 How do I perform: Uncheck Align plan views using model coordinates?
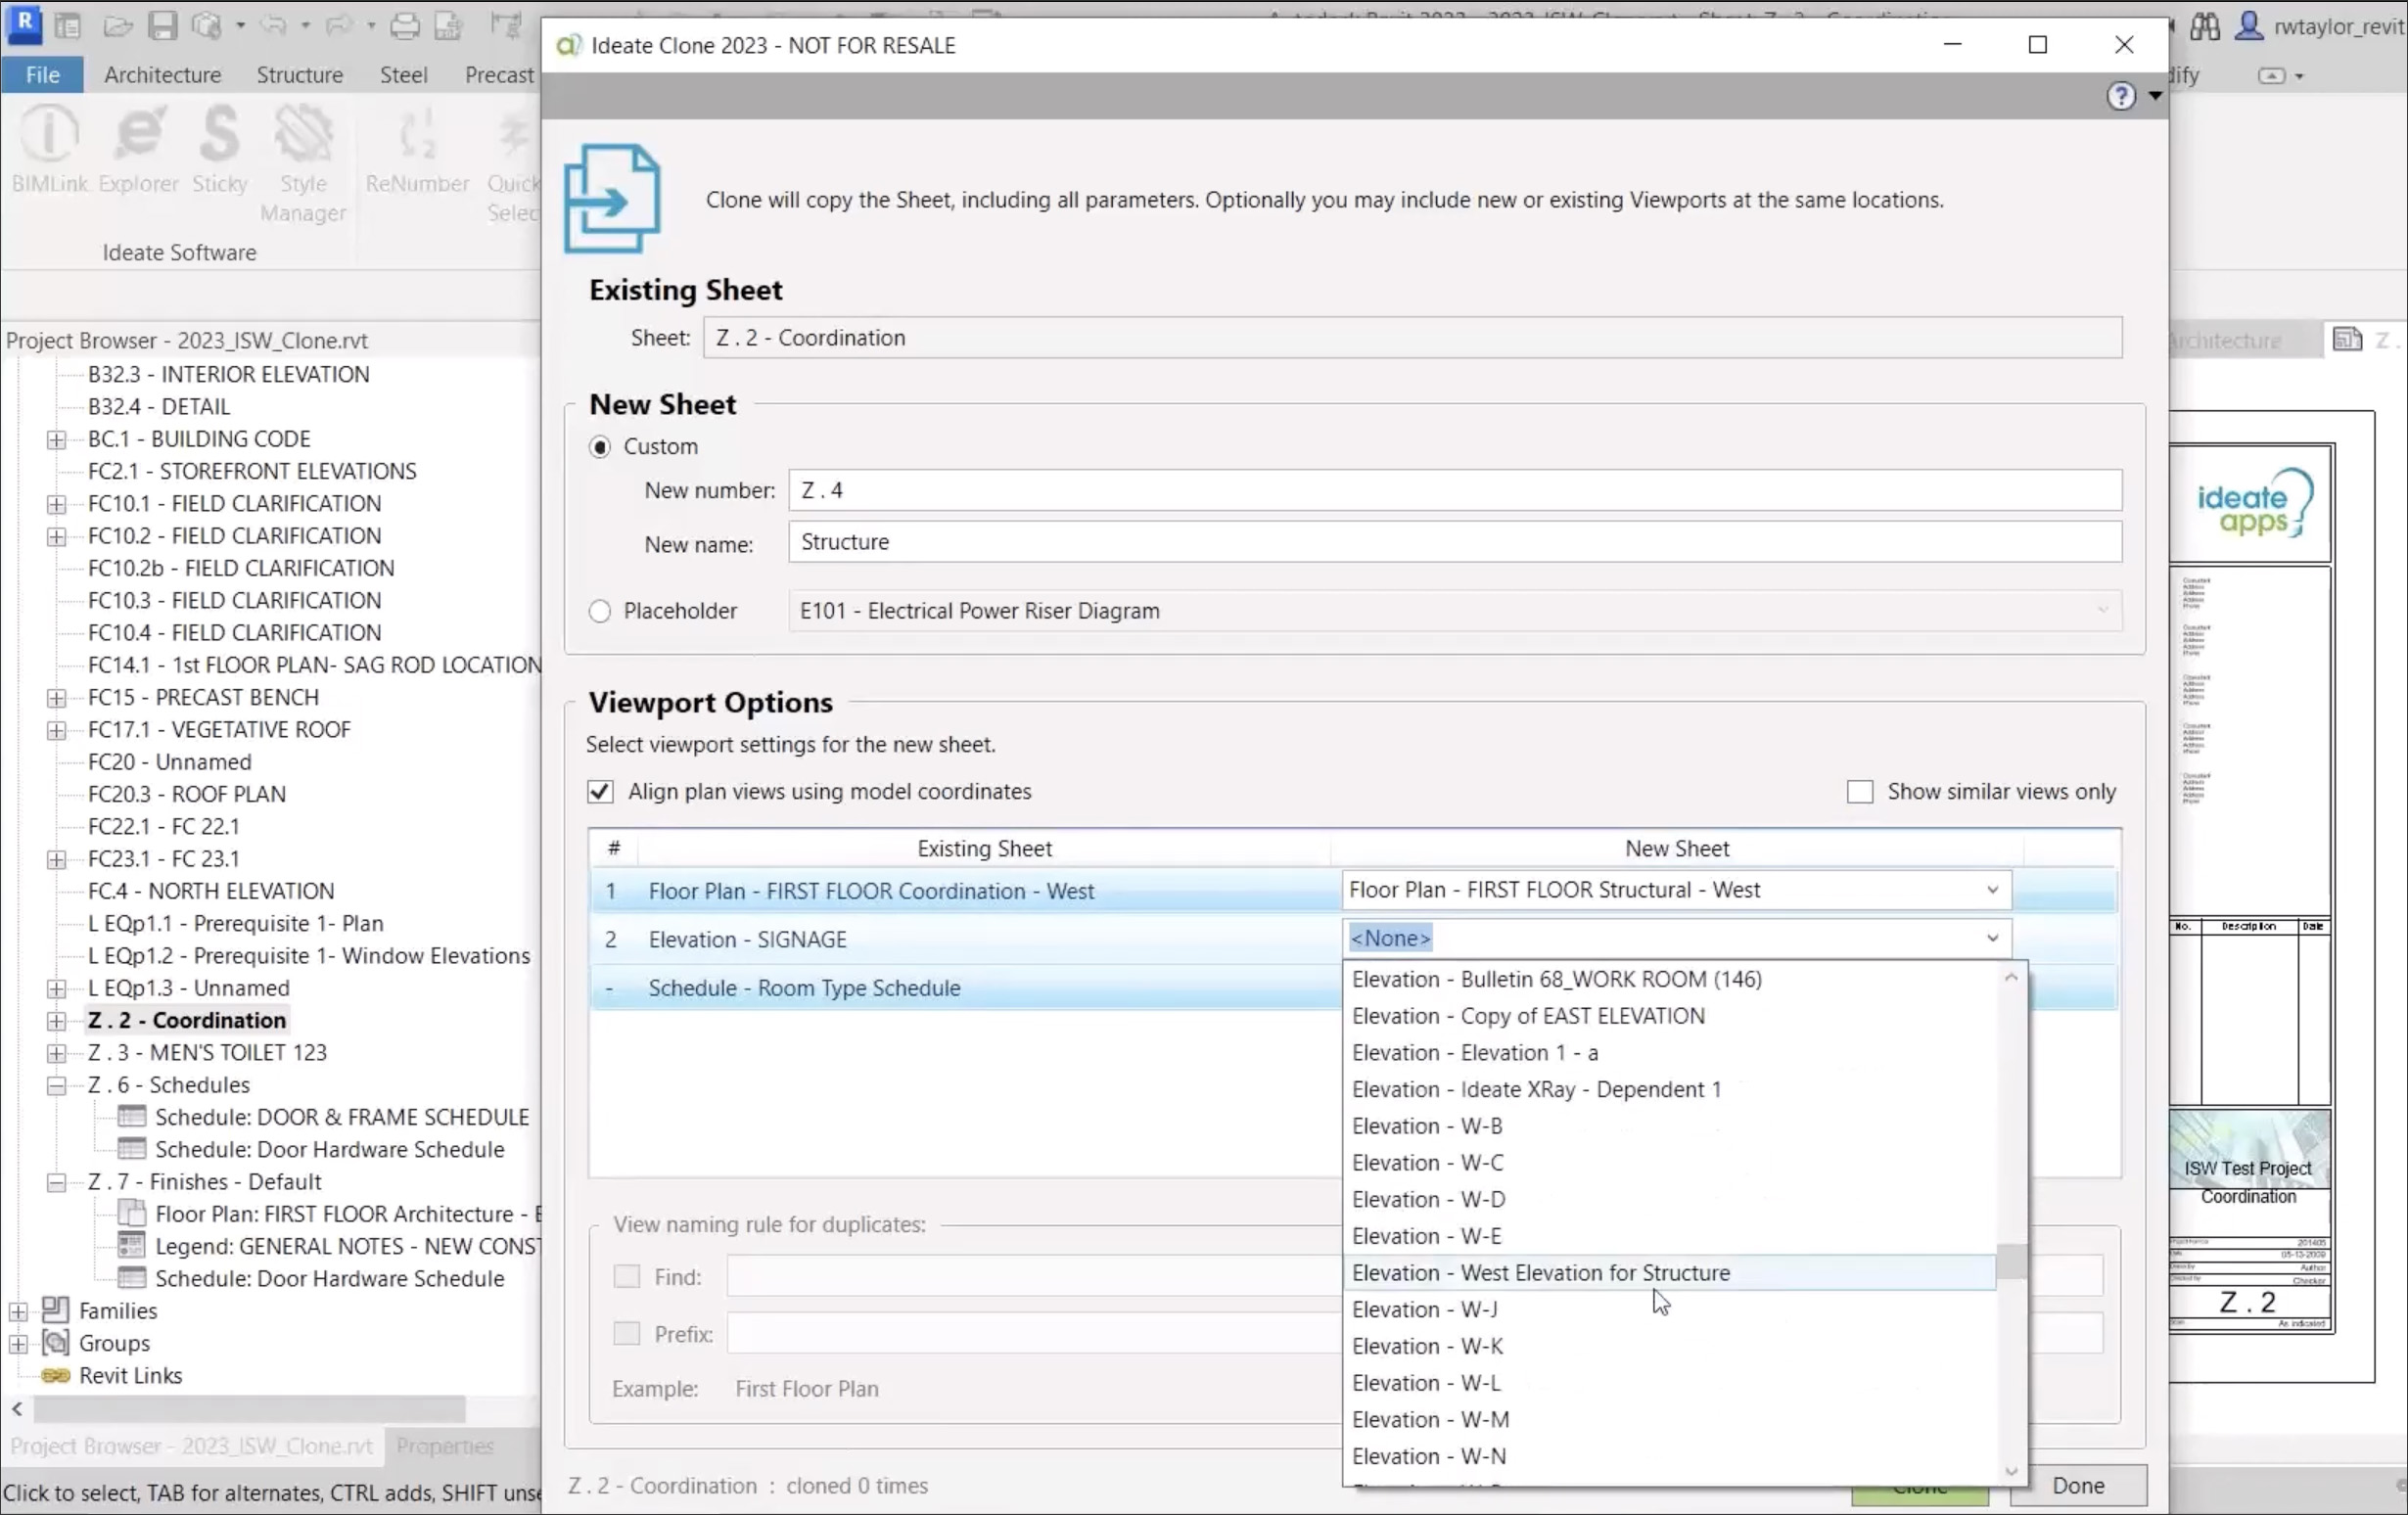click(x=600, y=792)
